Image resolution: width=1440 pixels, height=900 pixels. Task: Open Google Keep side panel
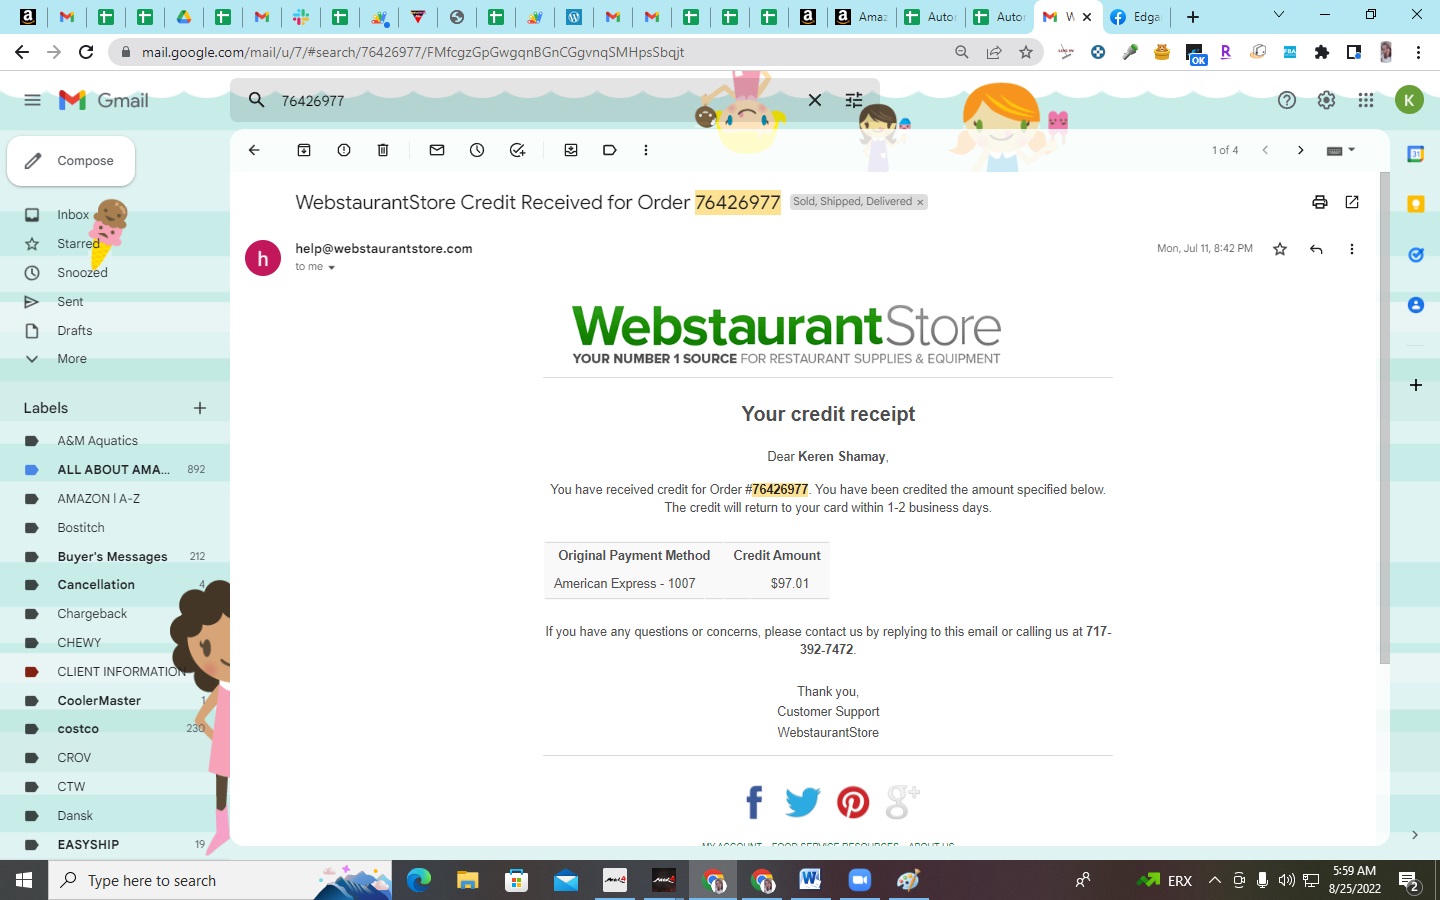[x=1415, y=204]
